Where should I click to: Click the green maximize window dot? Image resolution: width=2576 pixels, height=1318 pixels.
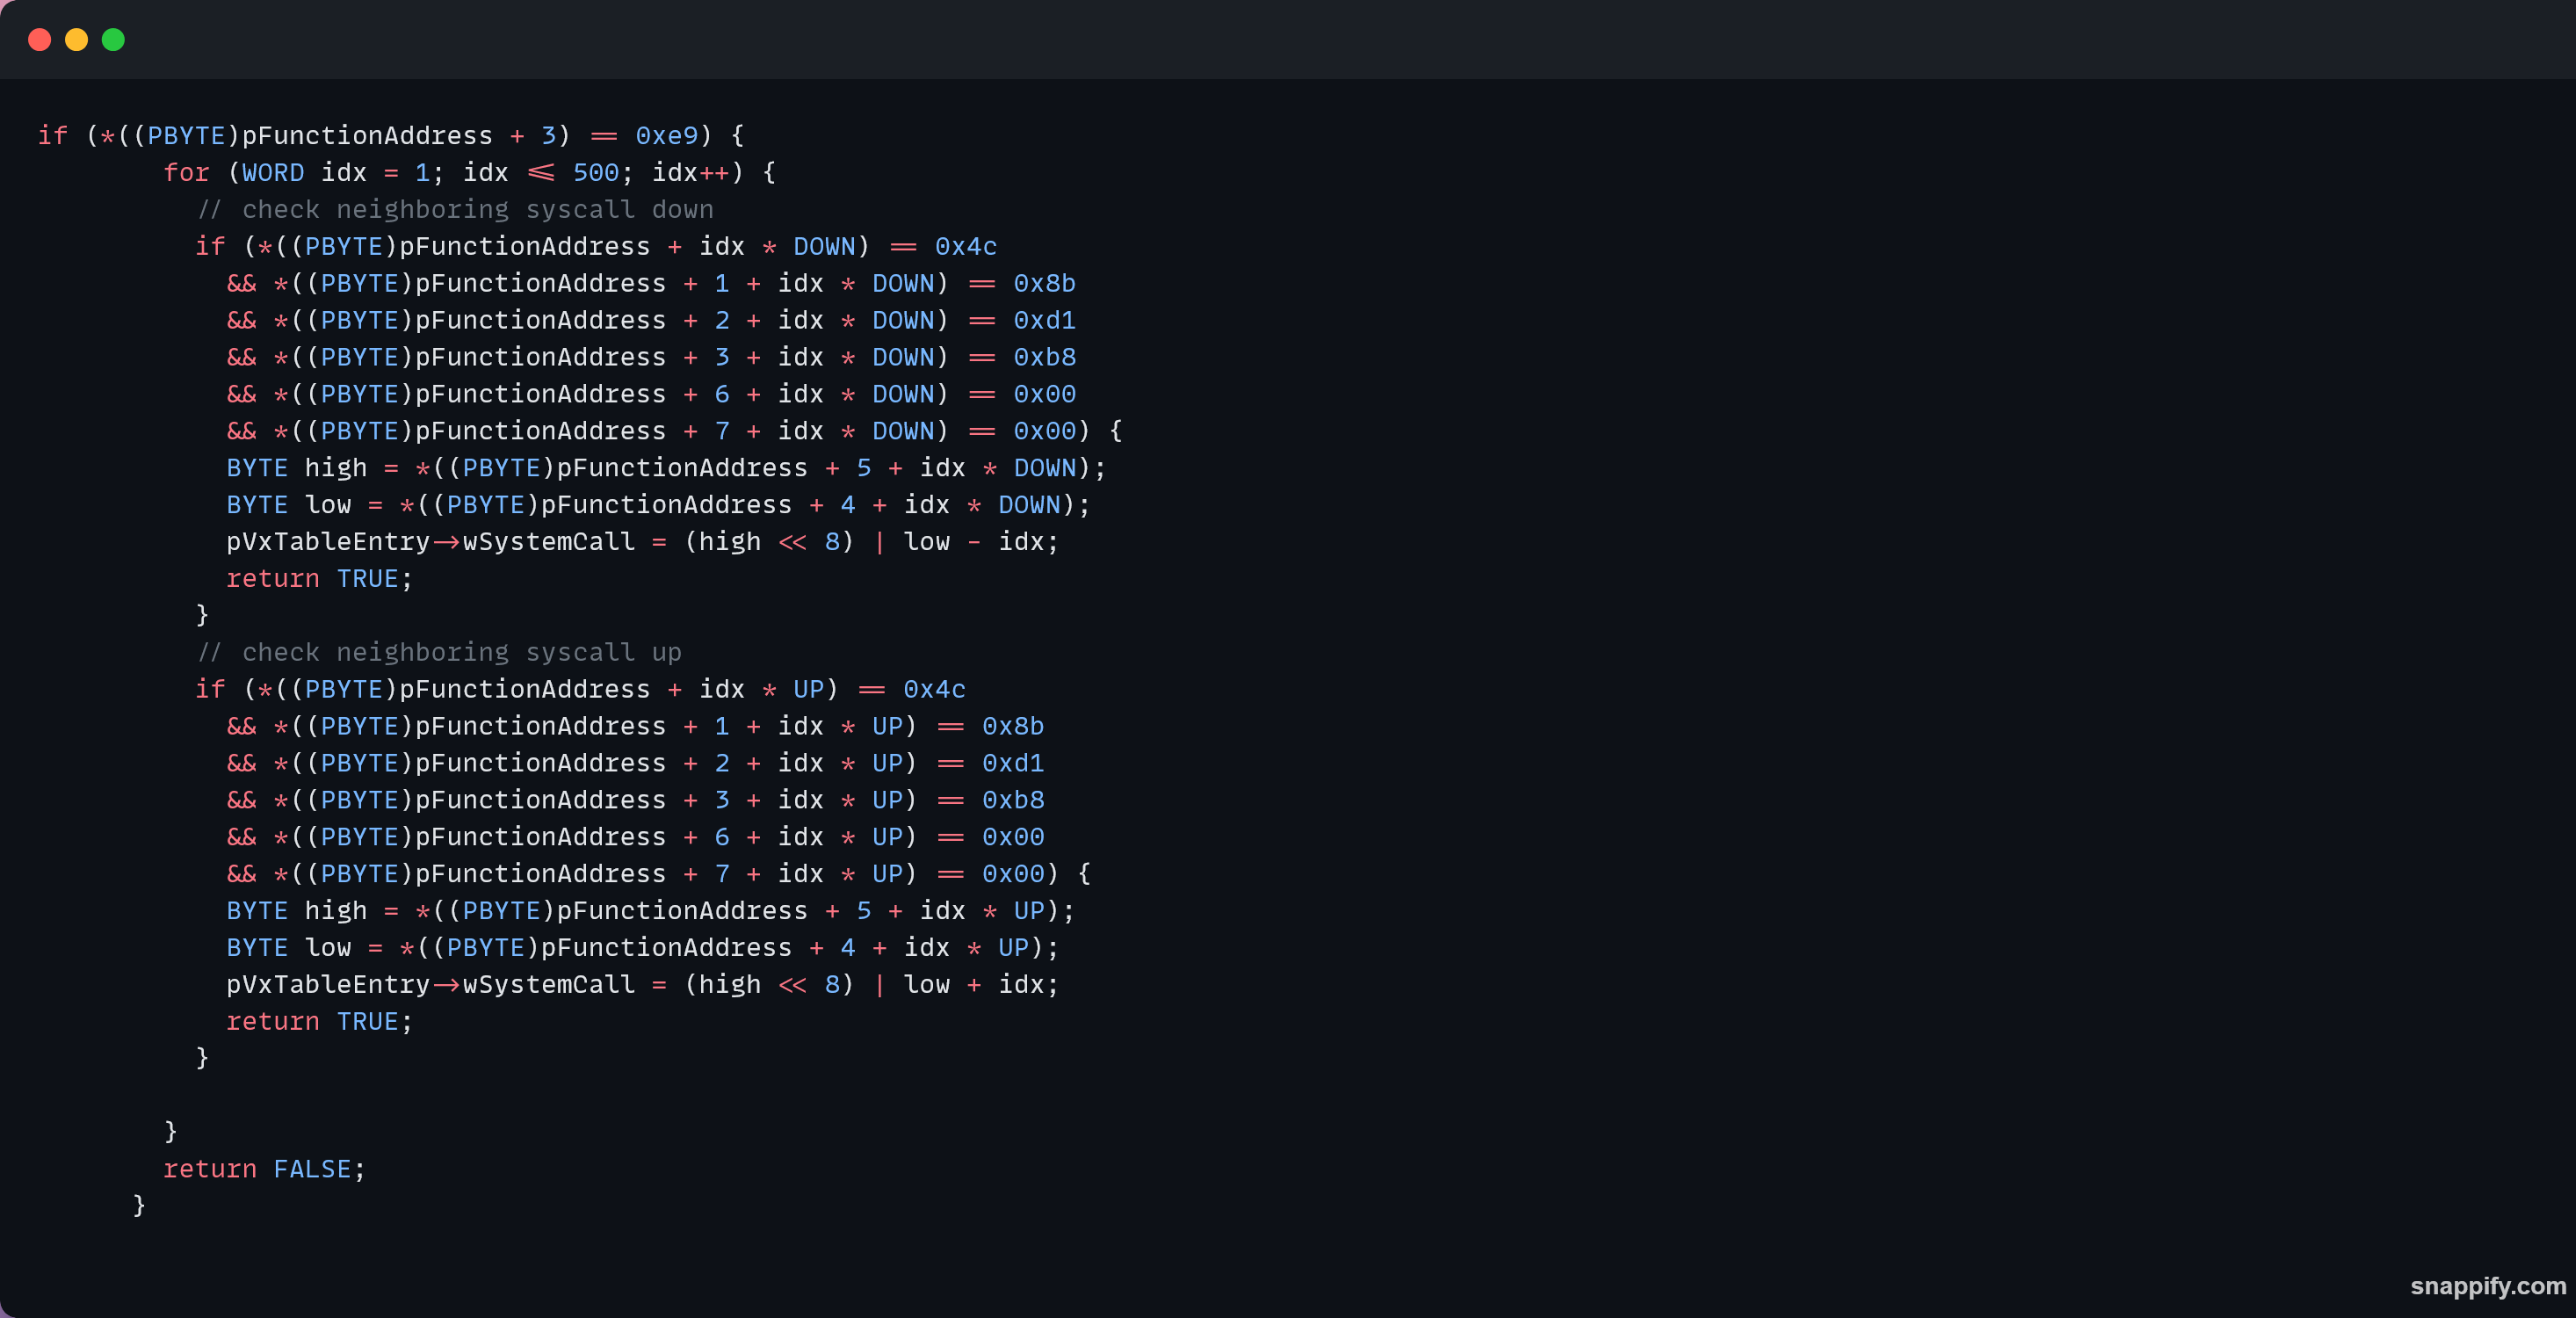click(x=114, y=40)
